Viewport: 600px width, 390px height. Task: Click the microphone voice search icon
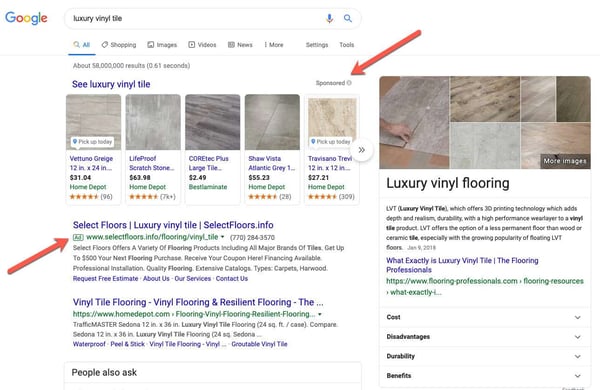[329, 18]
